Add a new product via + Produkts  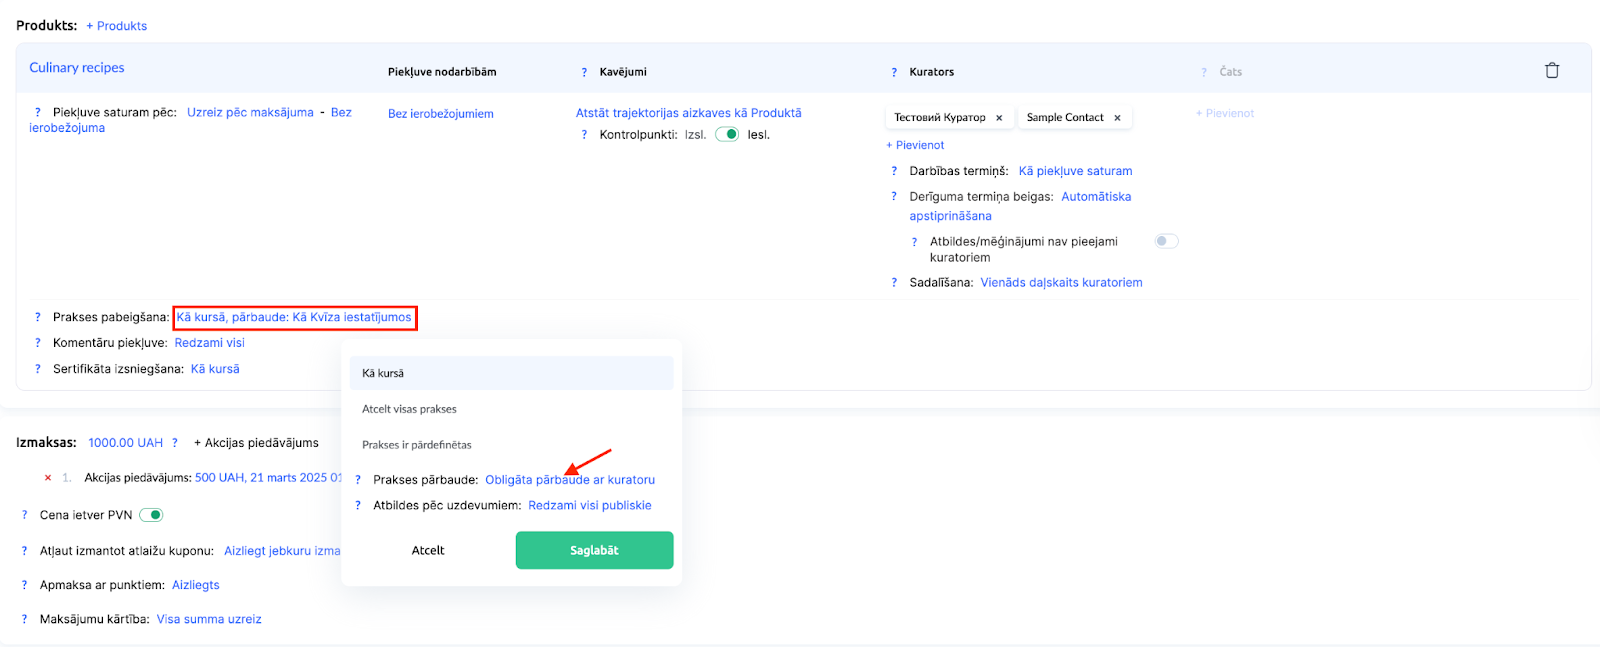(x=116, y=26)
